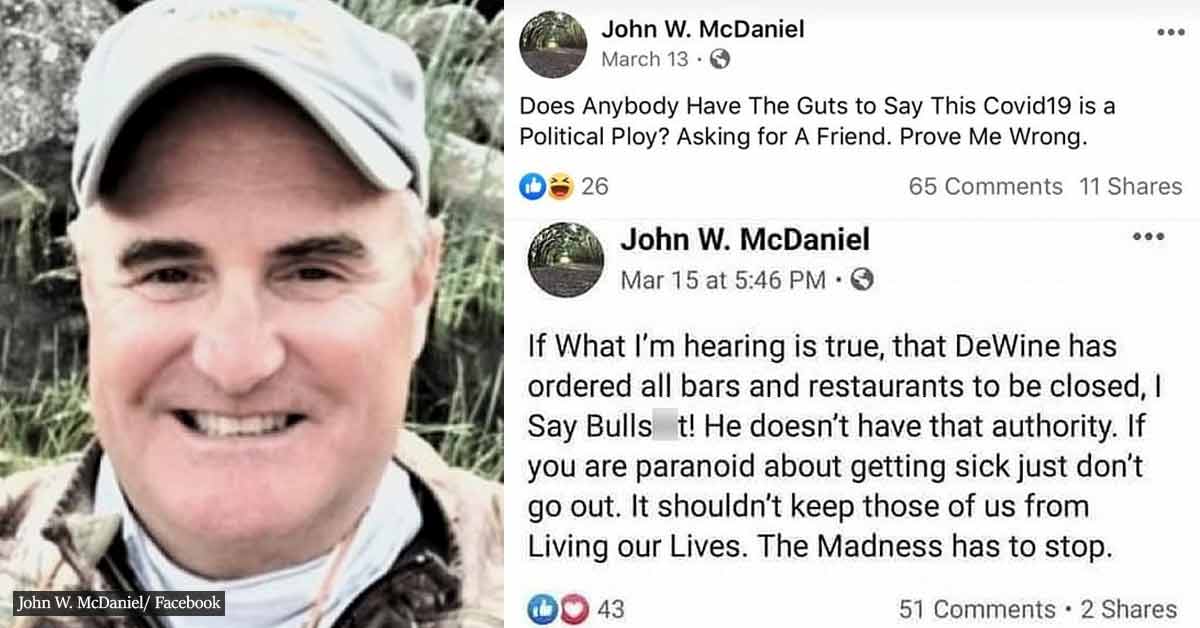Screen dimensions: 1200x628
Task: Open the Mar 15 at 5:46 PM timestamp
Action: (x=723, y=280)
